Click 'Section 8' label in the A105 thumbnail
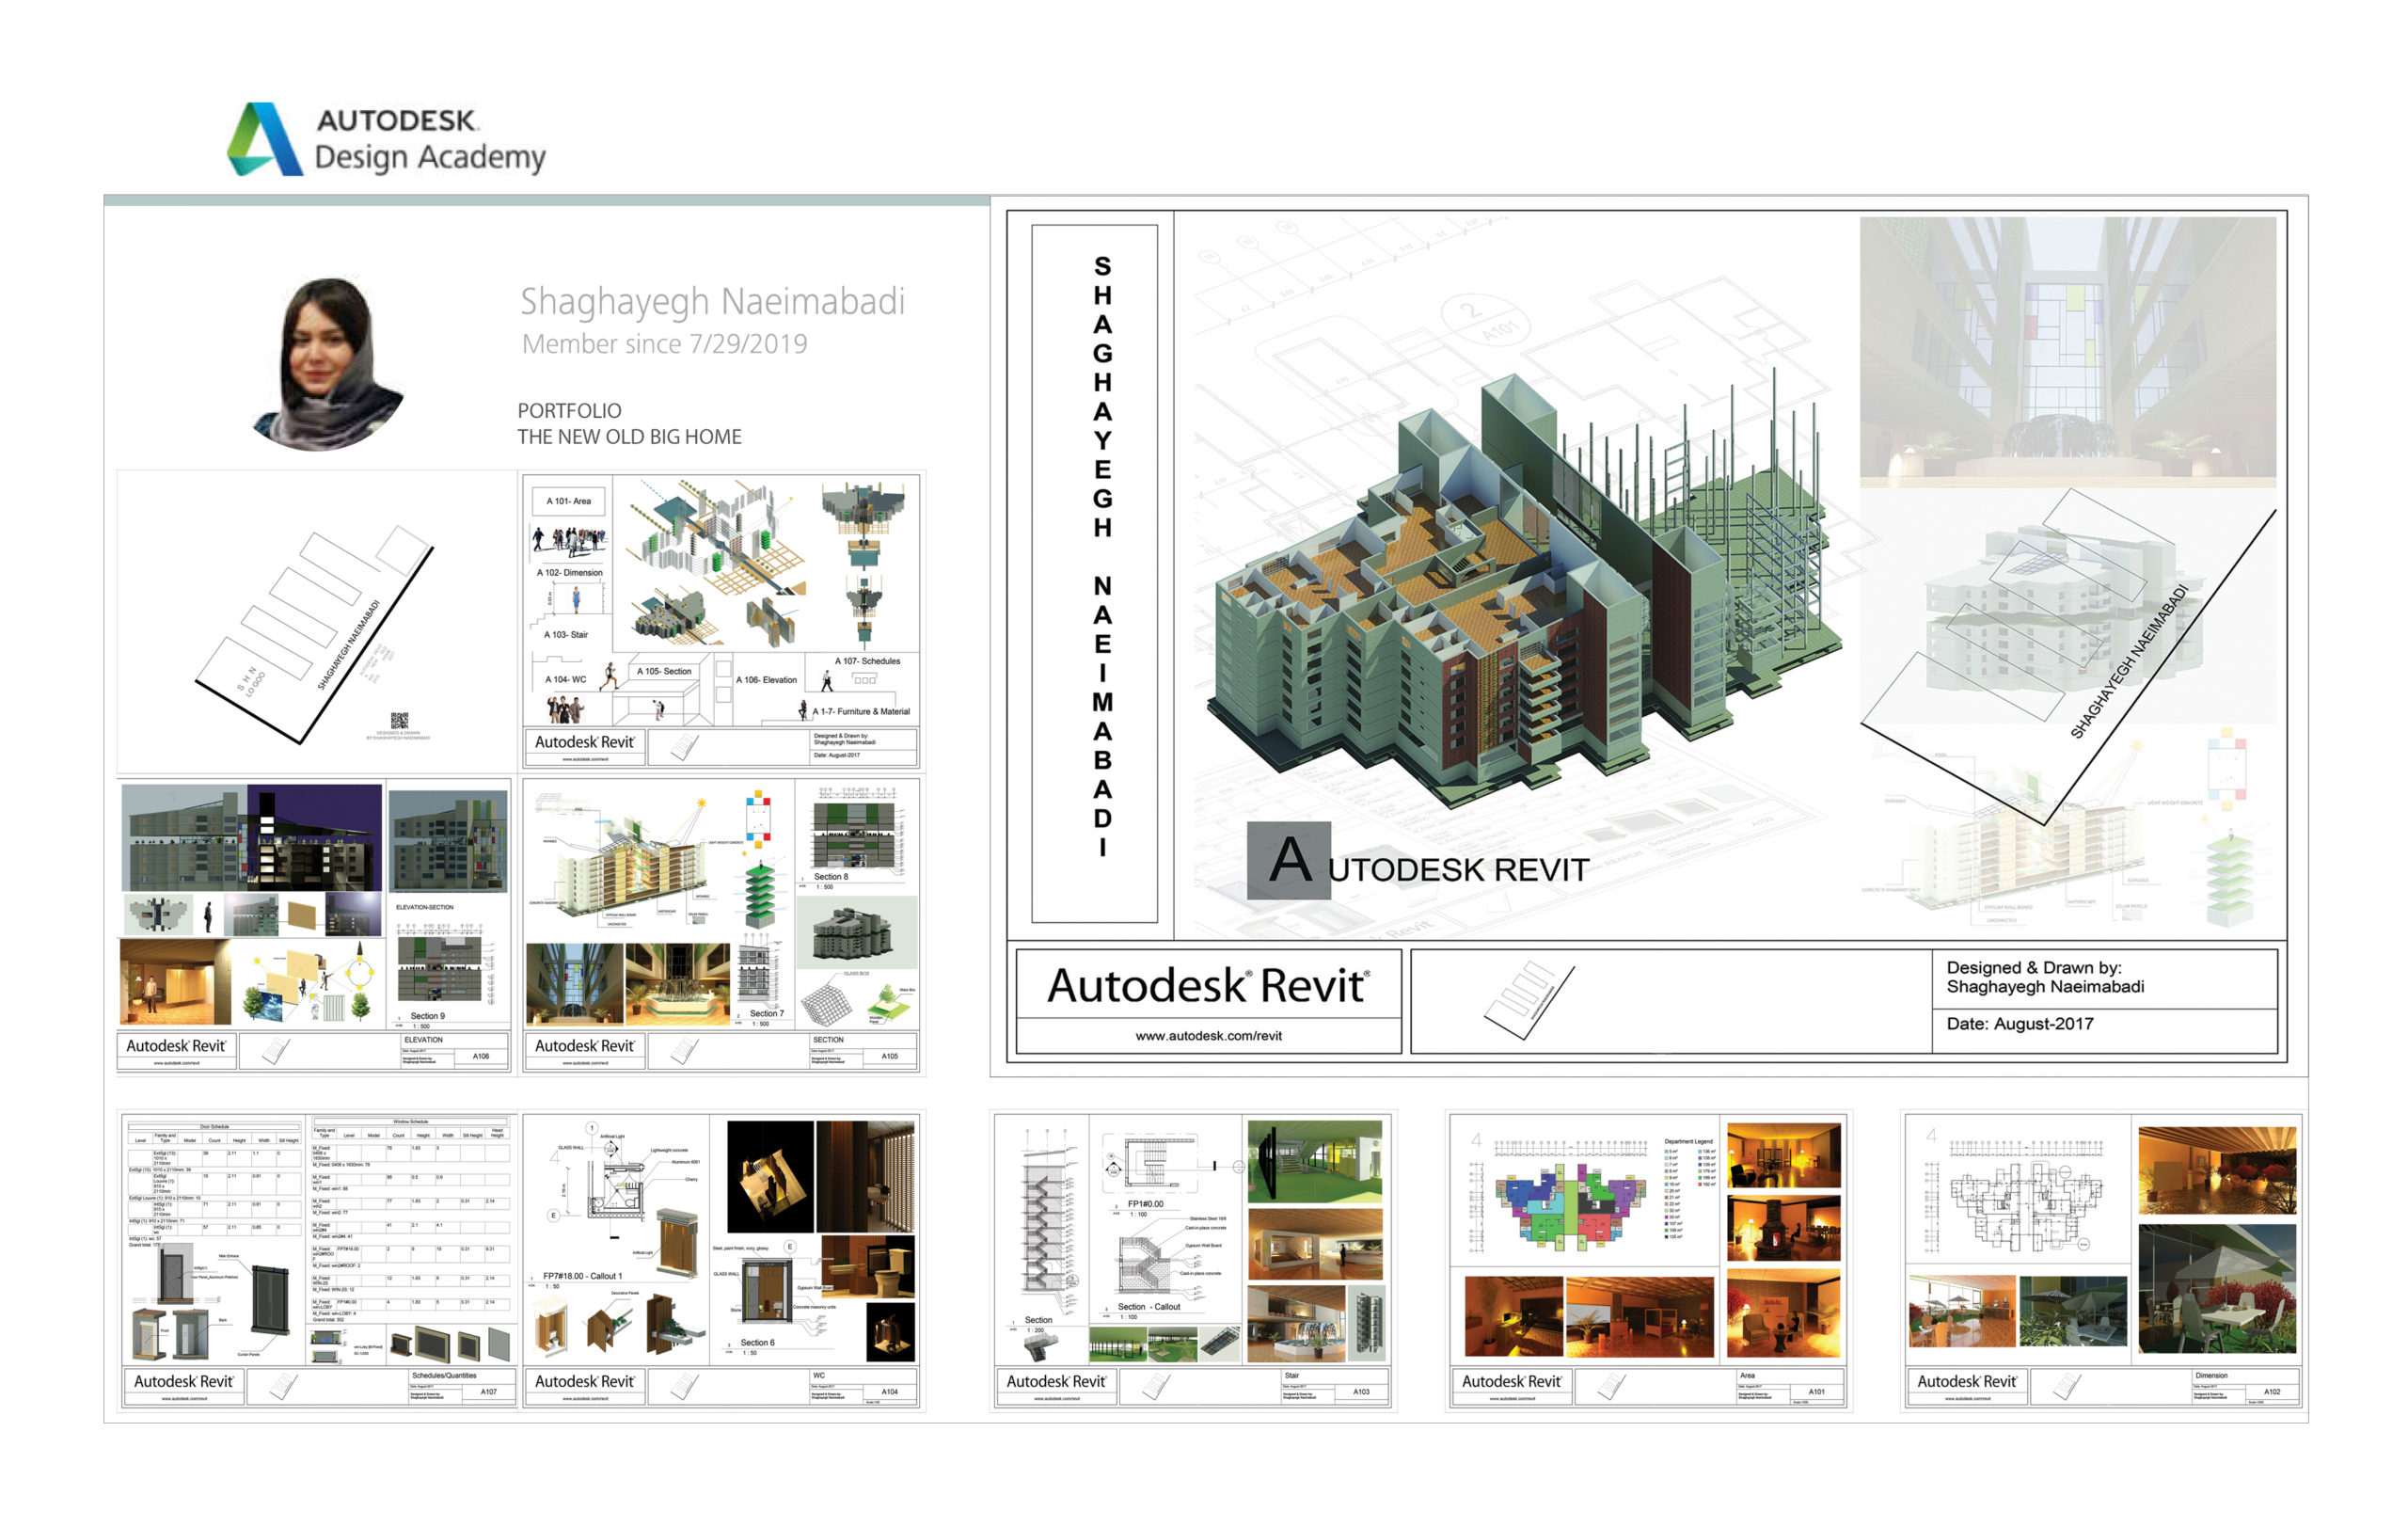The width and height of the screenshot is (2408, 1527). coord(830,877)
